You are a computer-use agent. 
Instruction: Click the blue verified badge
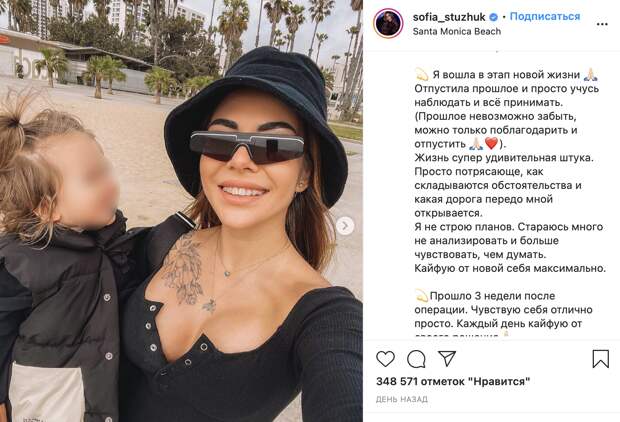pyautogui.click(x=493, y=17)
